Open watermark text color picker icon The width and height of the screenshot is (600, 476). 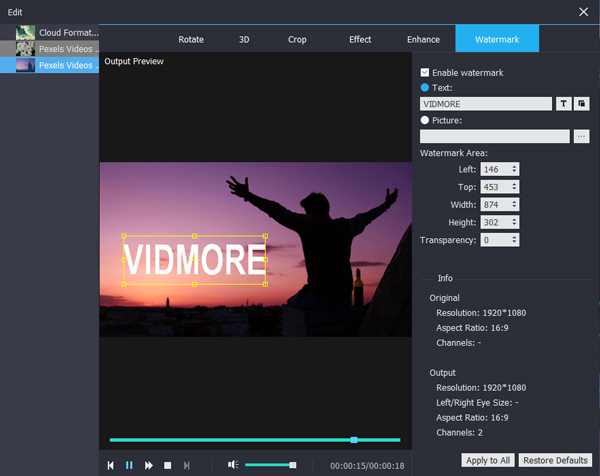[581, 104]
